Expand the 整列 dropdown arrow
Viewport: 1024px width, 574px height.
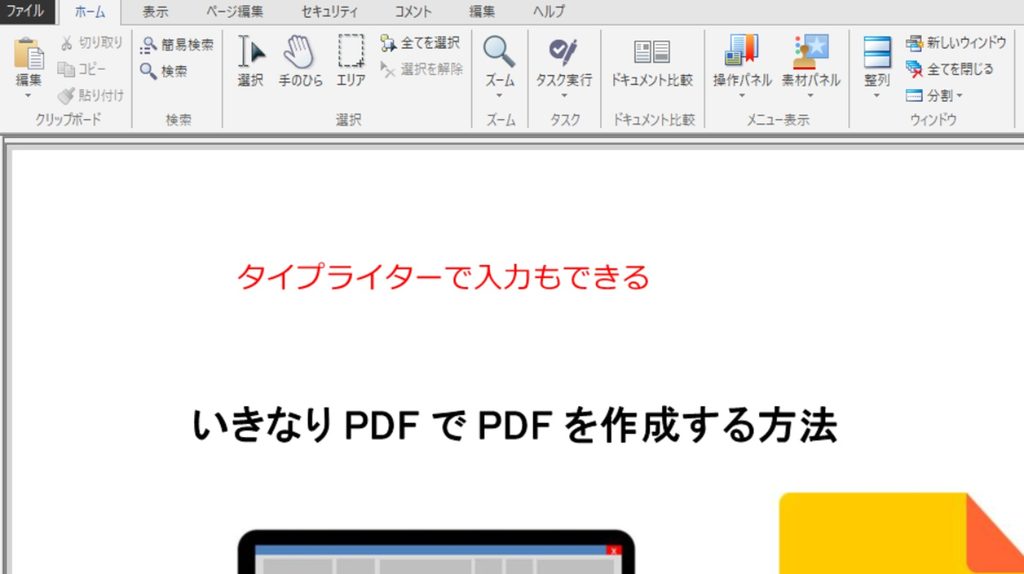876,96
